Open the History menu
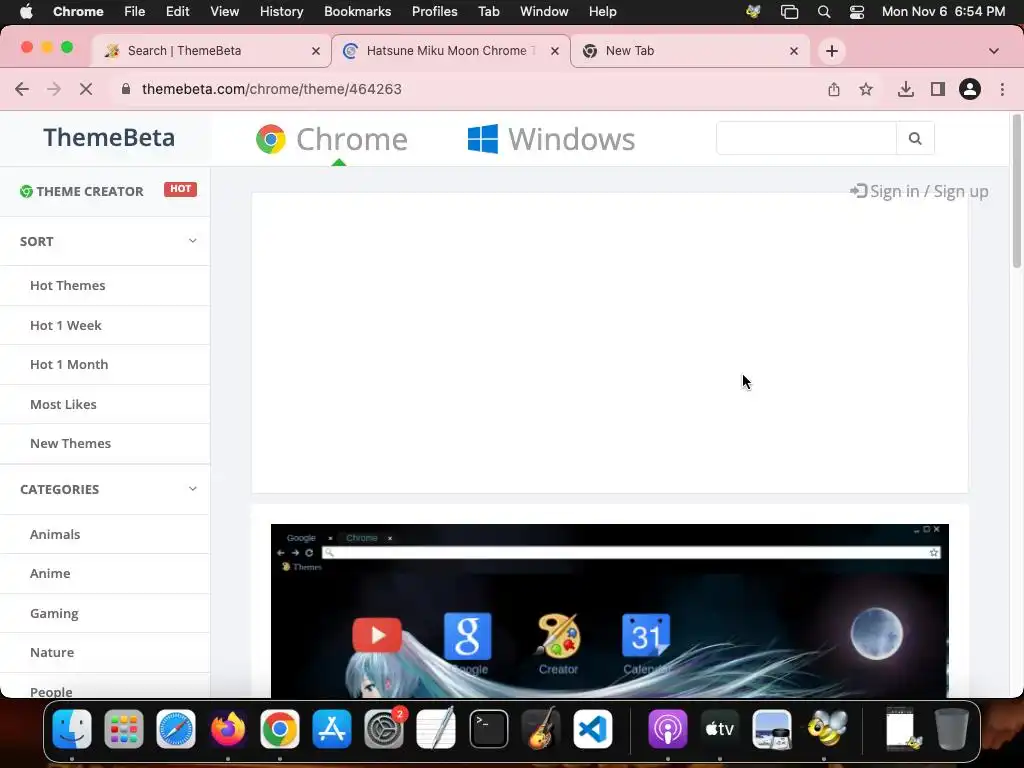The image size is (1024, 768). (281, 12)
